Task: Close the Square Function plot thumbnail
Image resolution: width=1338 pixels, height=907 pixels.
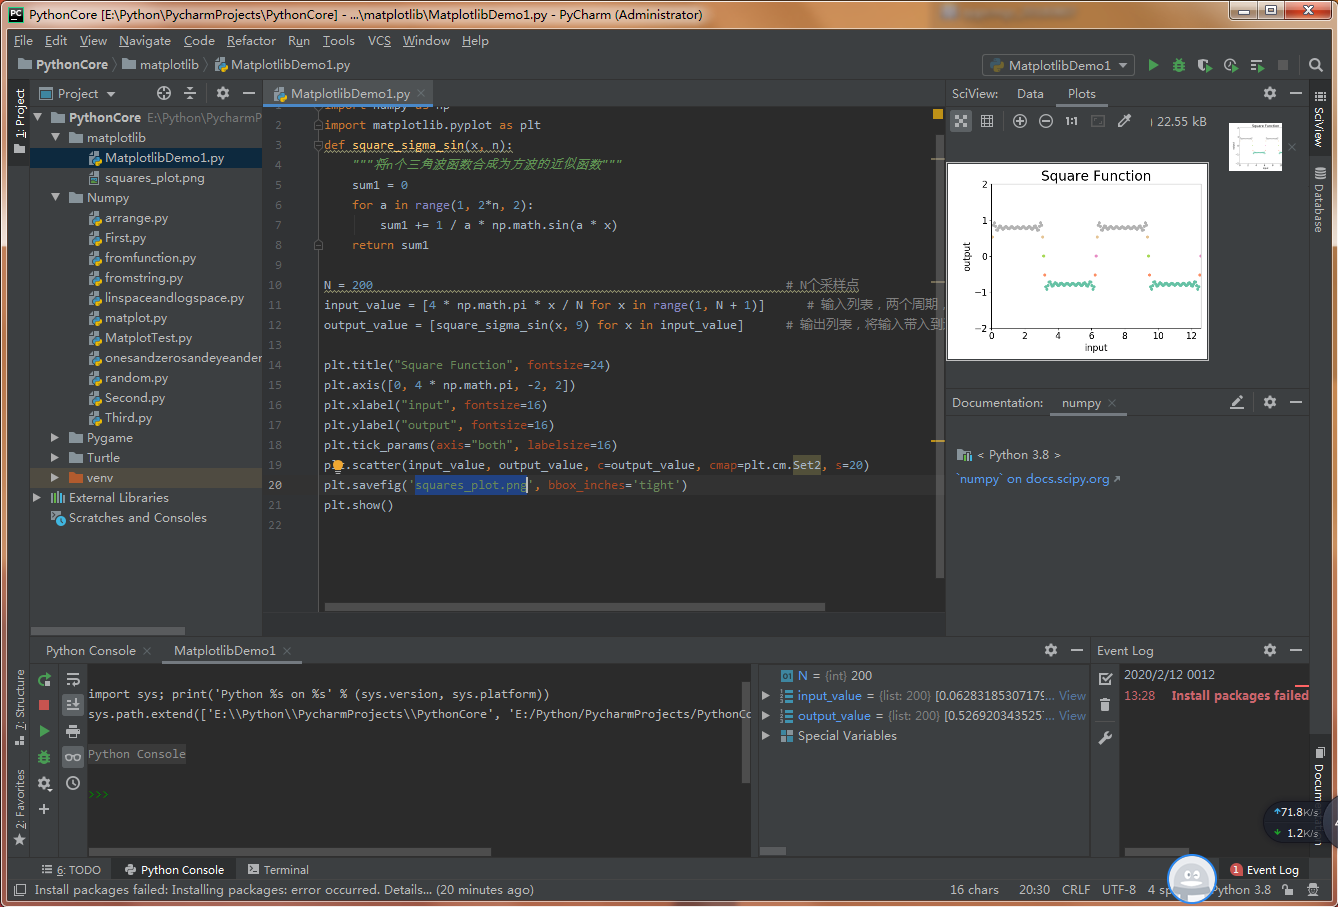Action: pos(1292,147)
